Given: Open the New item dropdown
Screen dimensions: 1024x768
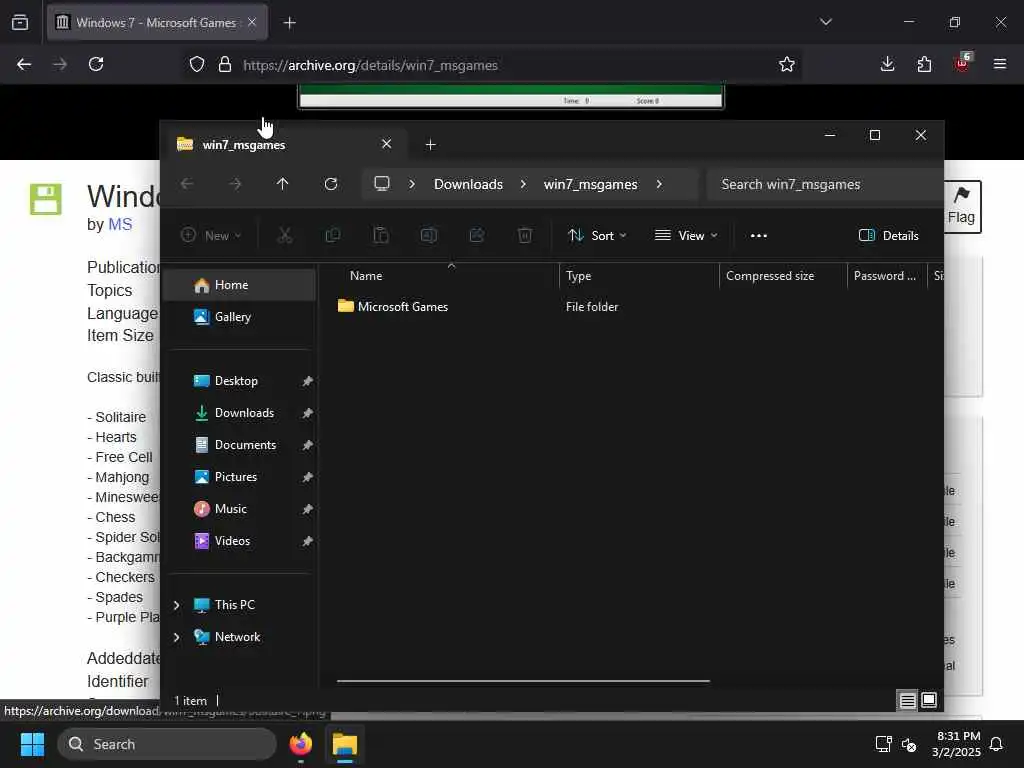Looking at the screenshot, I should [210, 236].
